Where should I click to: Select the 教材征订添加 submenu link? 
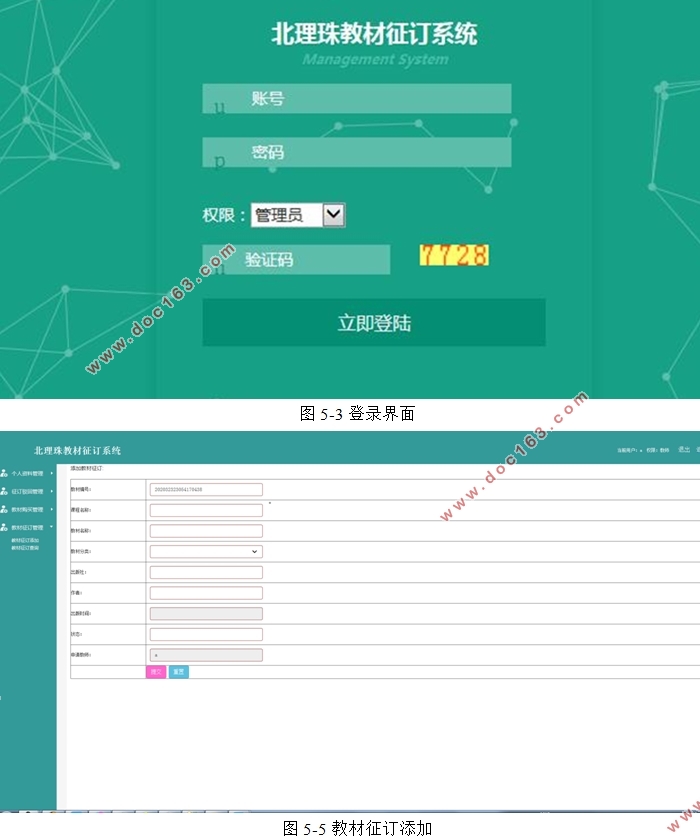pyautogui.click(x=25, y=540)
